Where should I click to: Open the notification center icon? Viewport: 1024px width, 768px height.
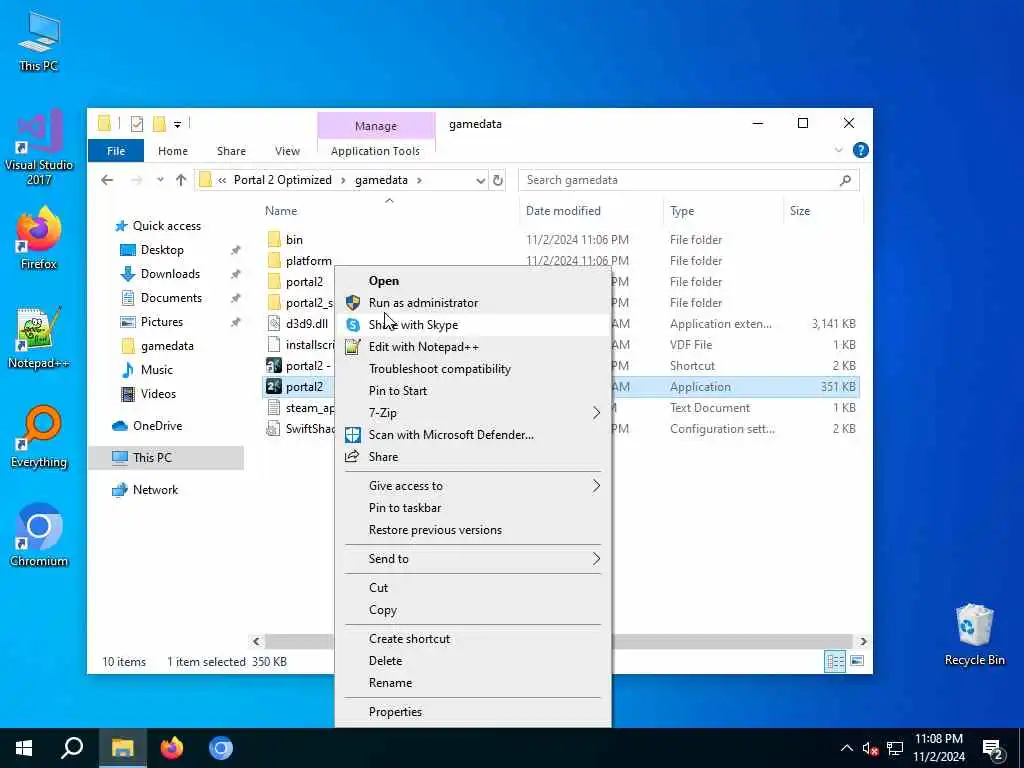(x=993, y=748)
